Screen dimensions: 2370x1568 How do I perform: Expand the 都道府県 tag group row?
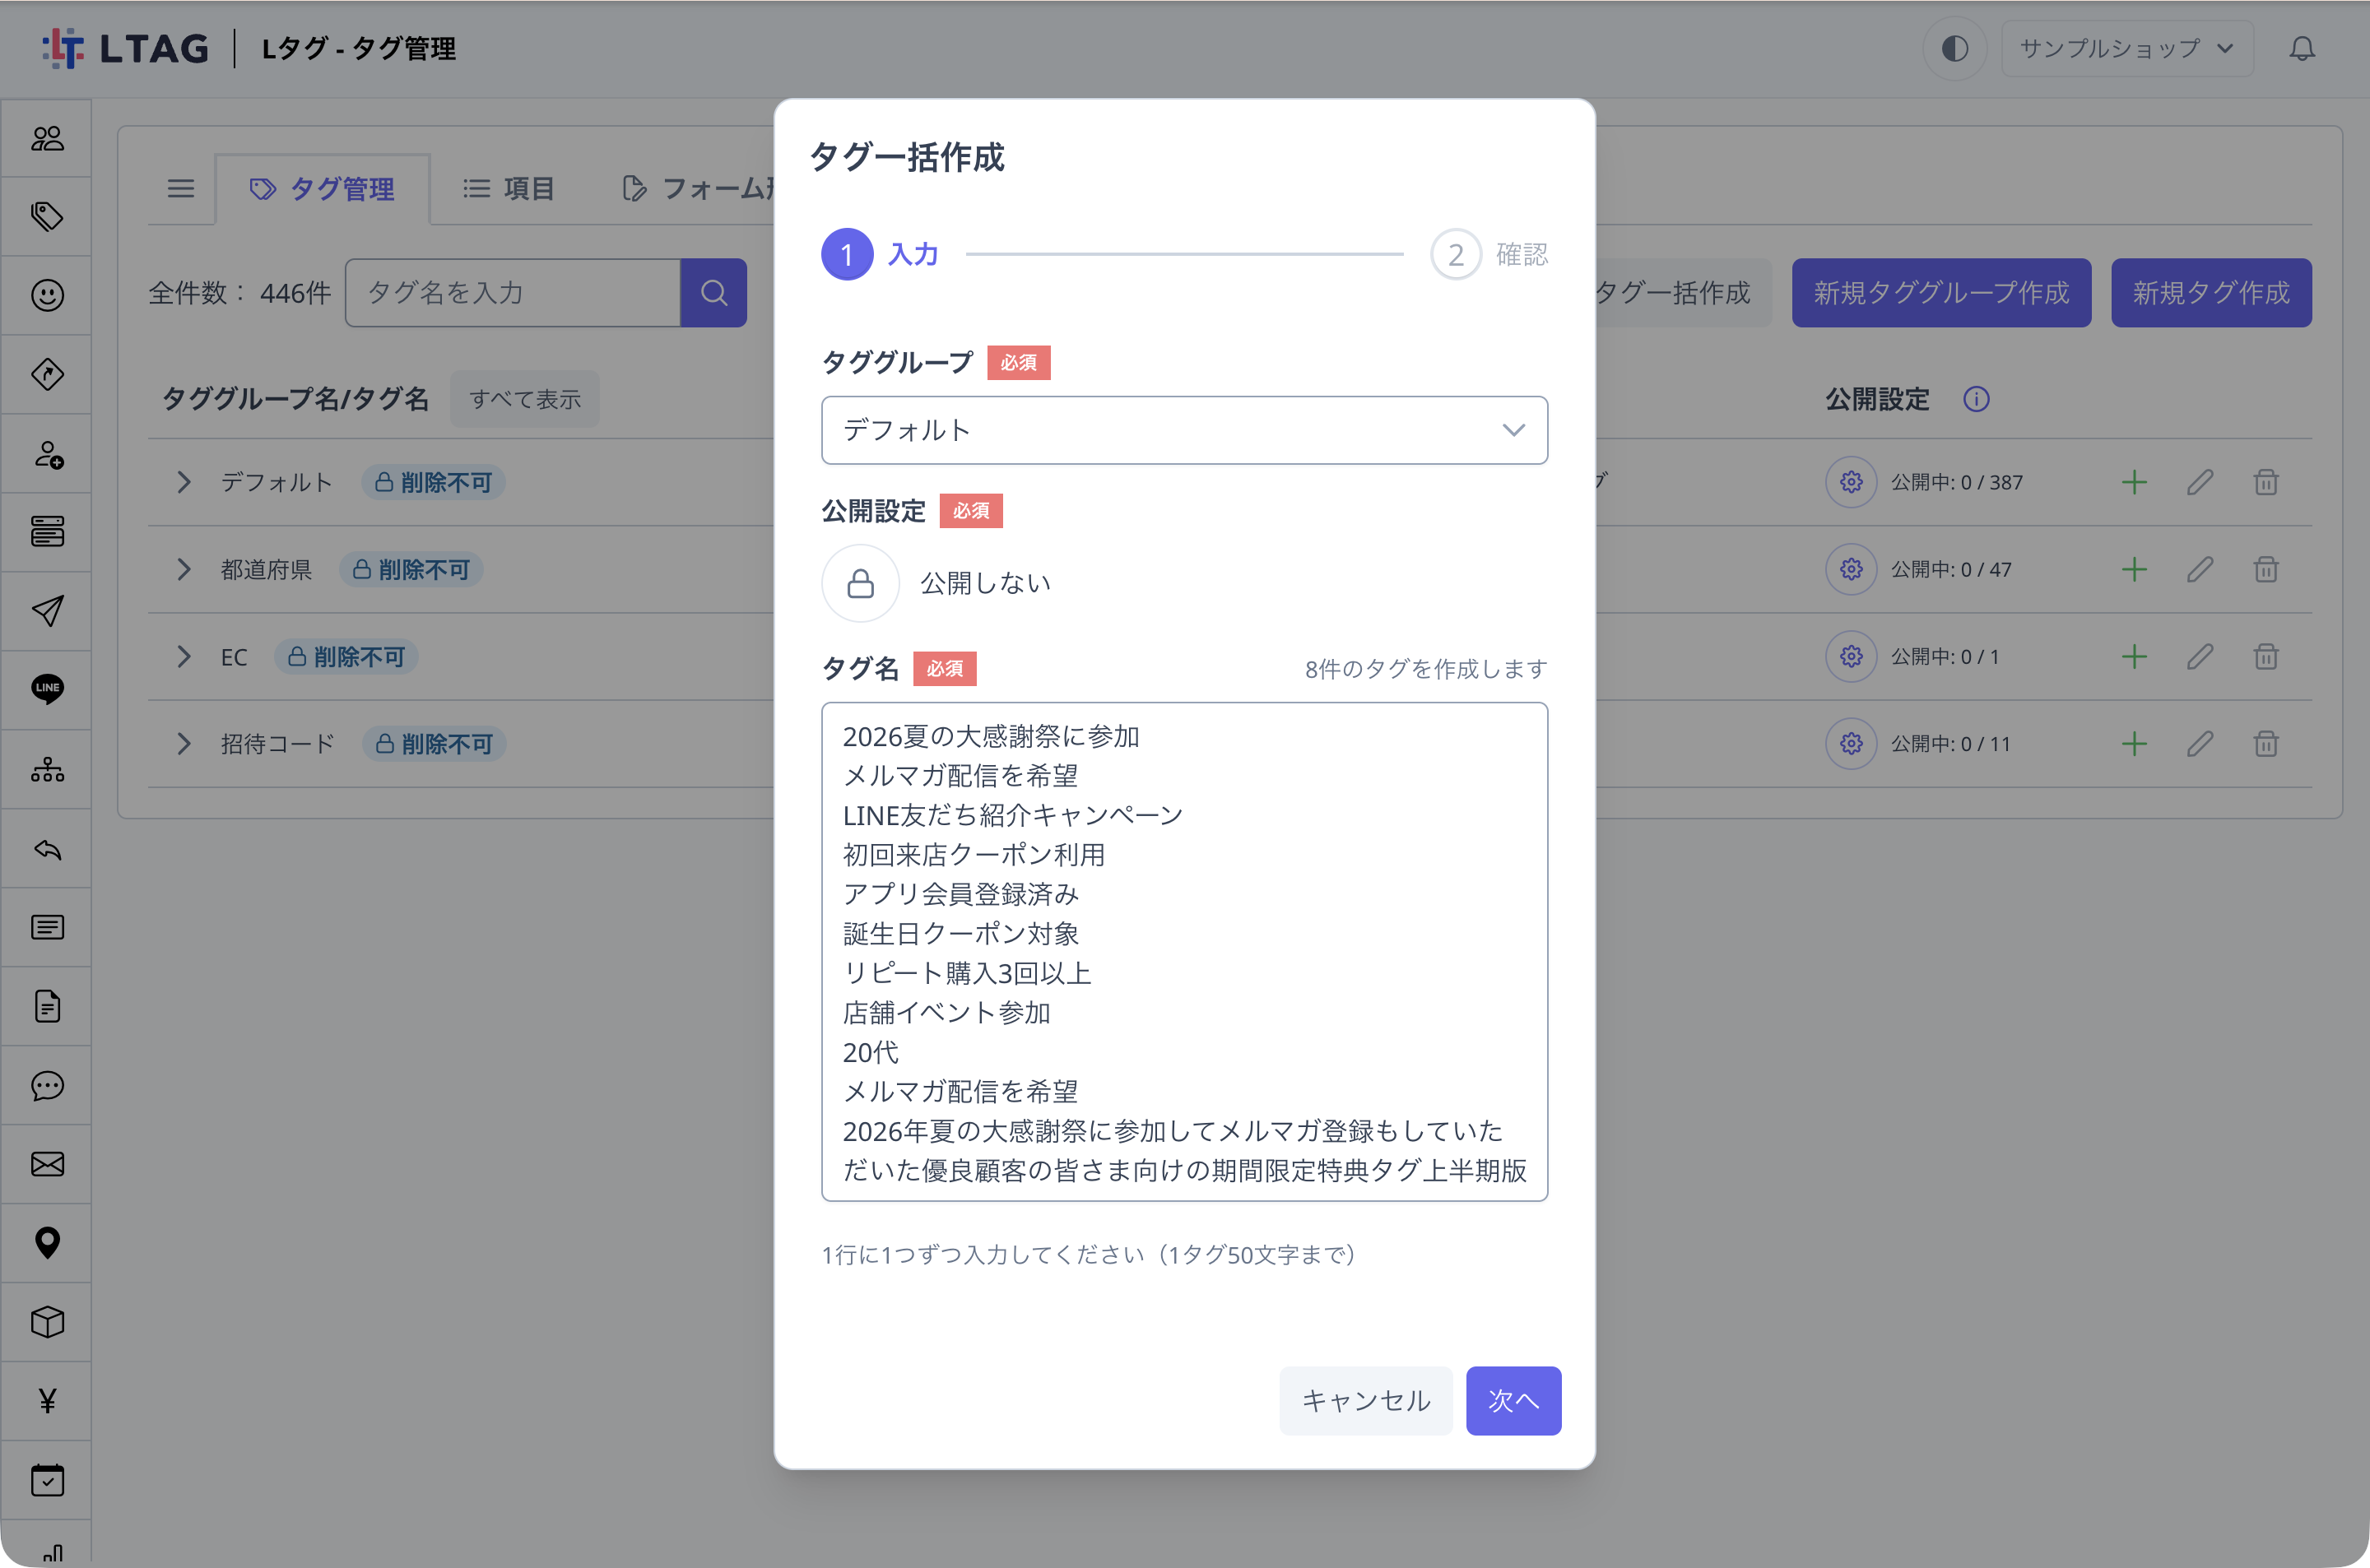pyautogui.click(x=183, y=569)
